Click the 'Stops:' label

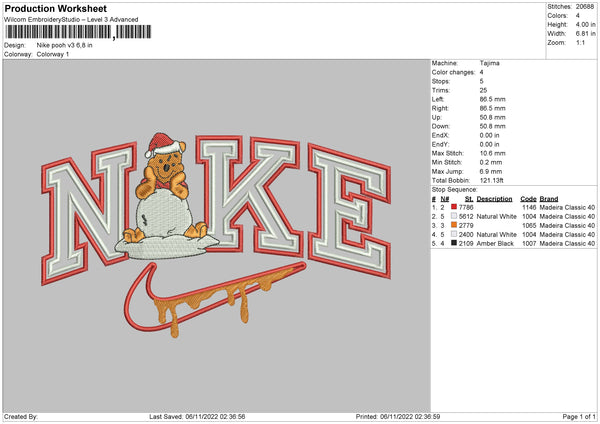[441, 81]
